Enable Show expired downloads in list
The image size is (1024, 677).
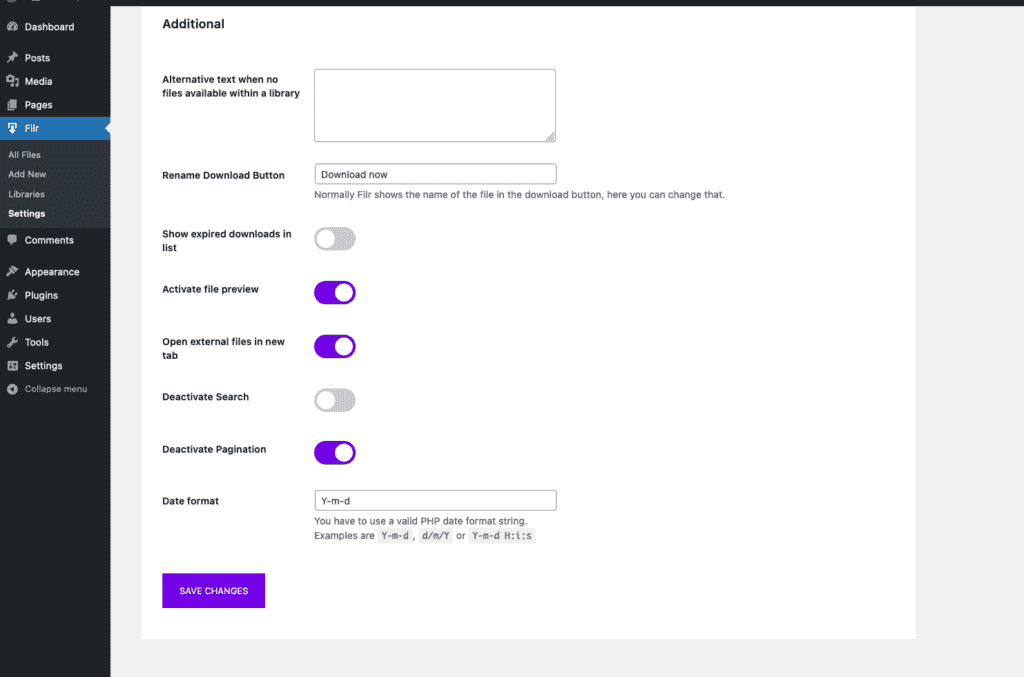(335, 239)
